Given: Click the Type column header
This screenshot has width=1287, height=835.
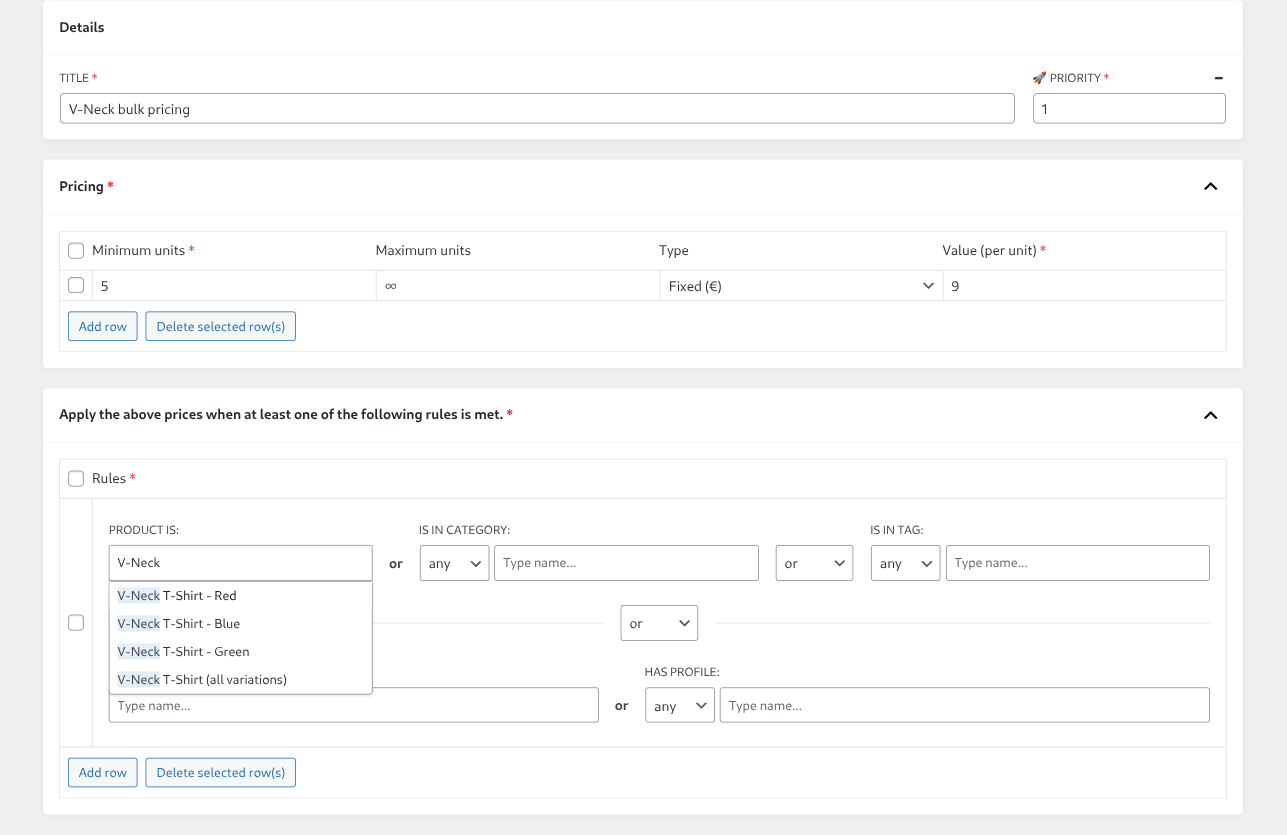Looking at the screenshot, I should pyautogui.click(x=674, y=251).
